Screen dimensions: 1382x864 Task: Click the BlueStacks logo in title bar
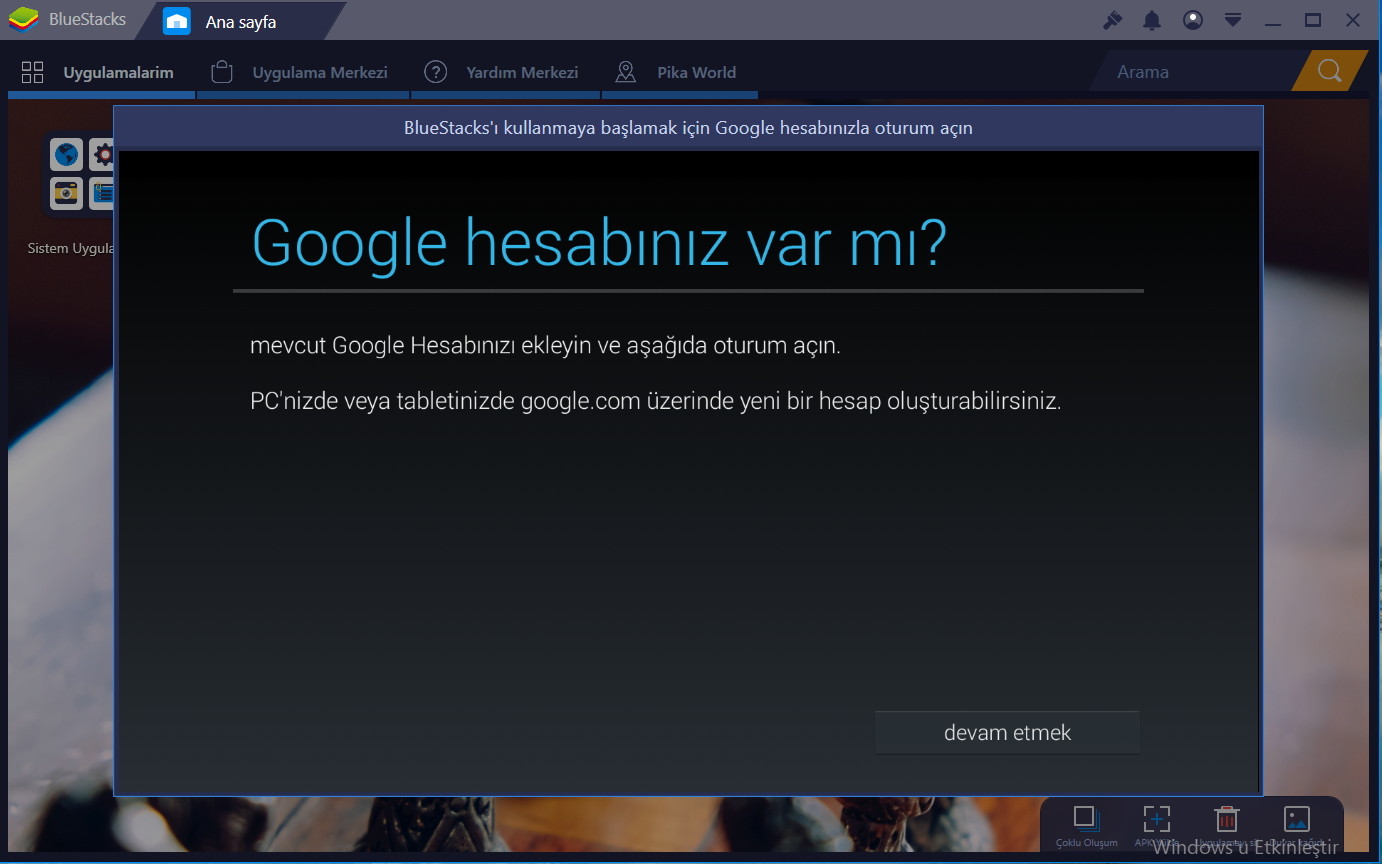[24, 20]
